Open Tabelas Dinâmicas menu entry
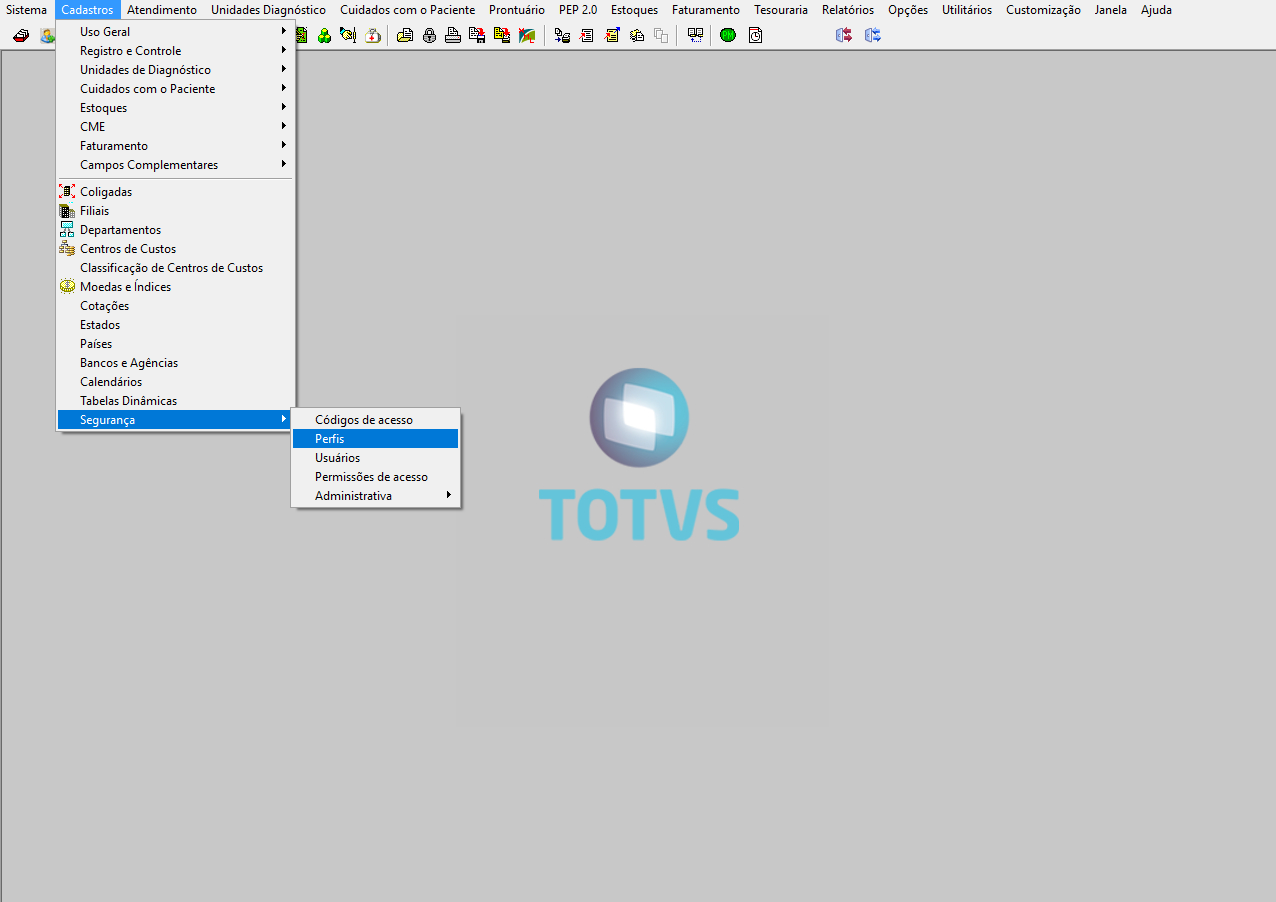1276x902 pixels. (175, 401)
